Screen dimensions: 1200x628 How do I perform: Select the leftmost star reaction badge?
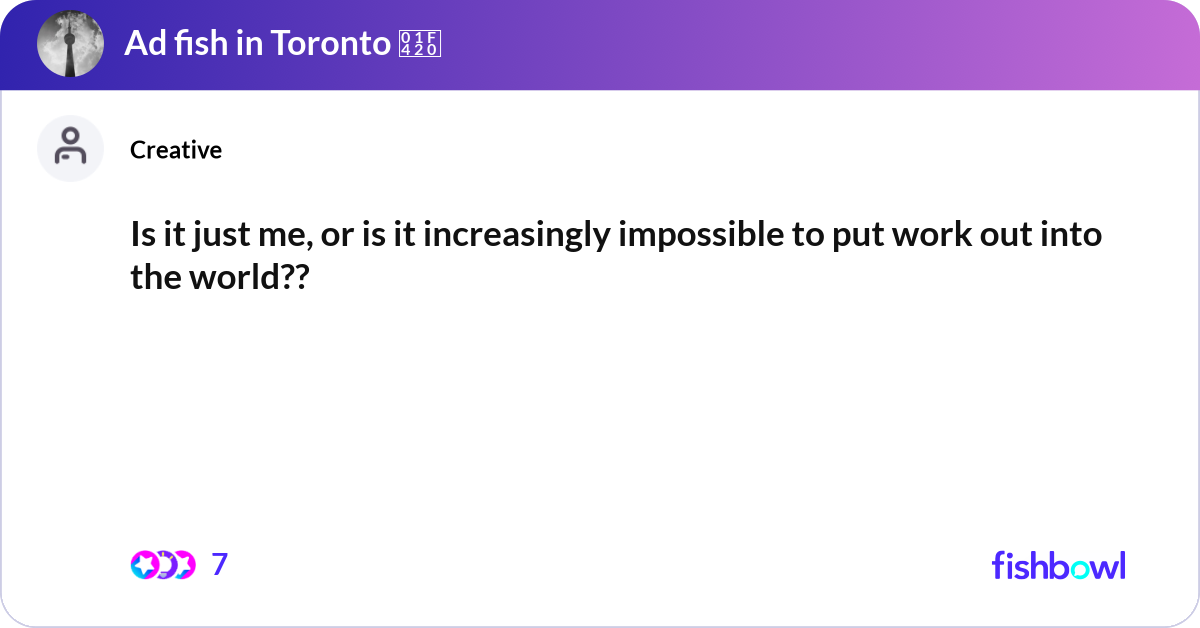144,565
